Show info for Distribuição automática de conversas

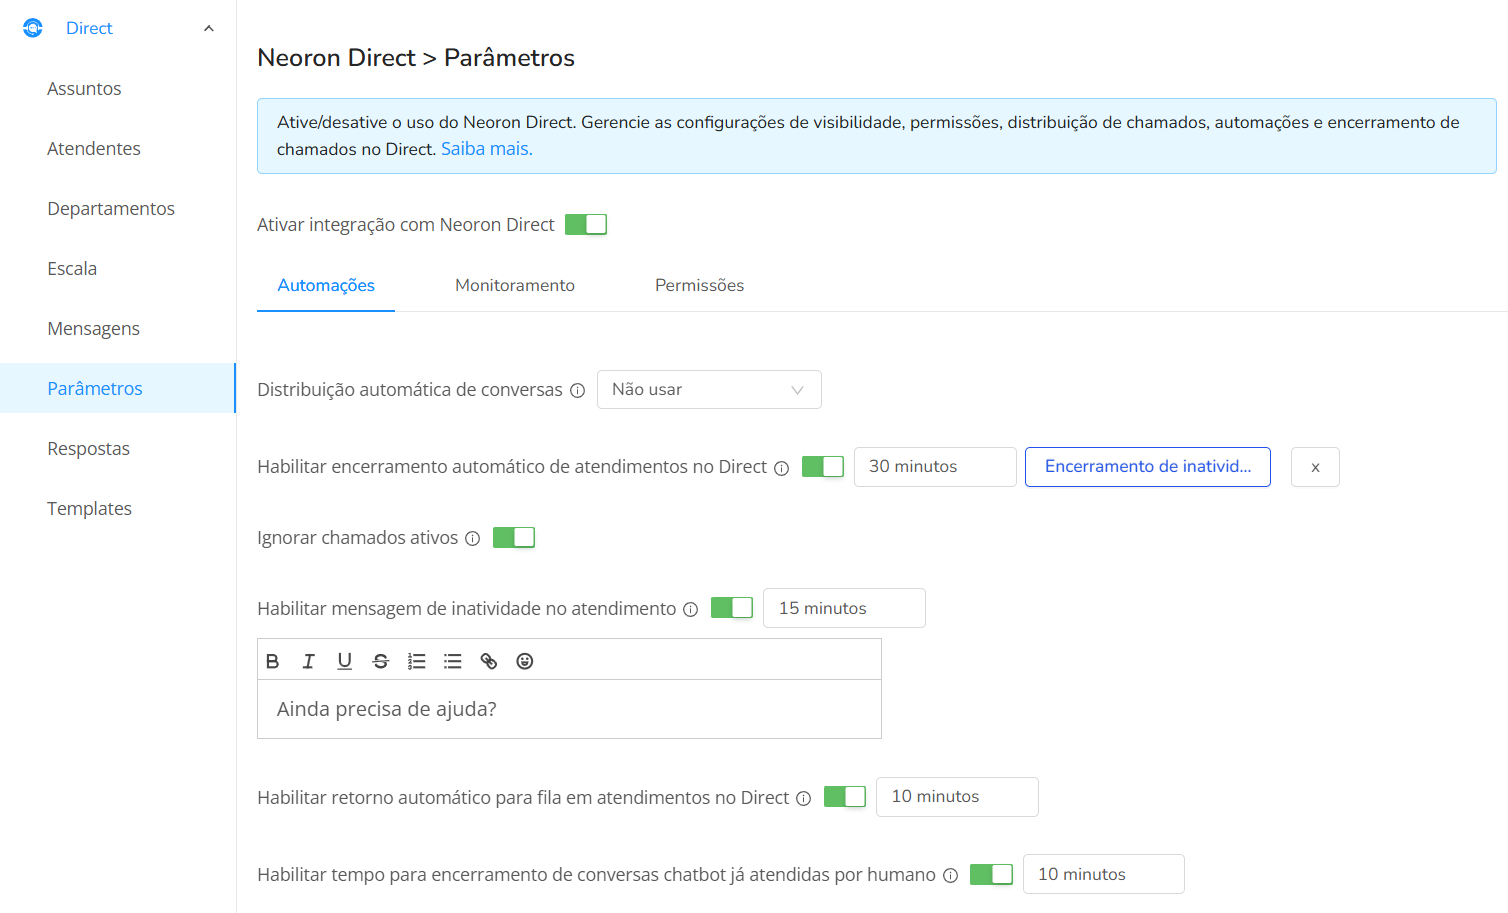[577, 391]
